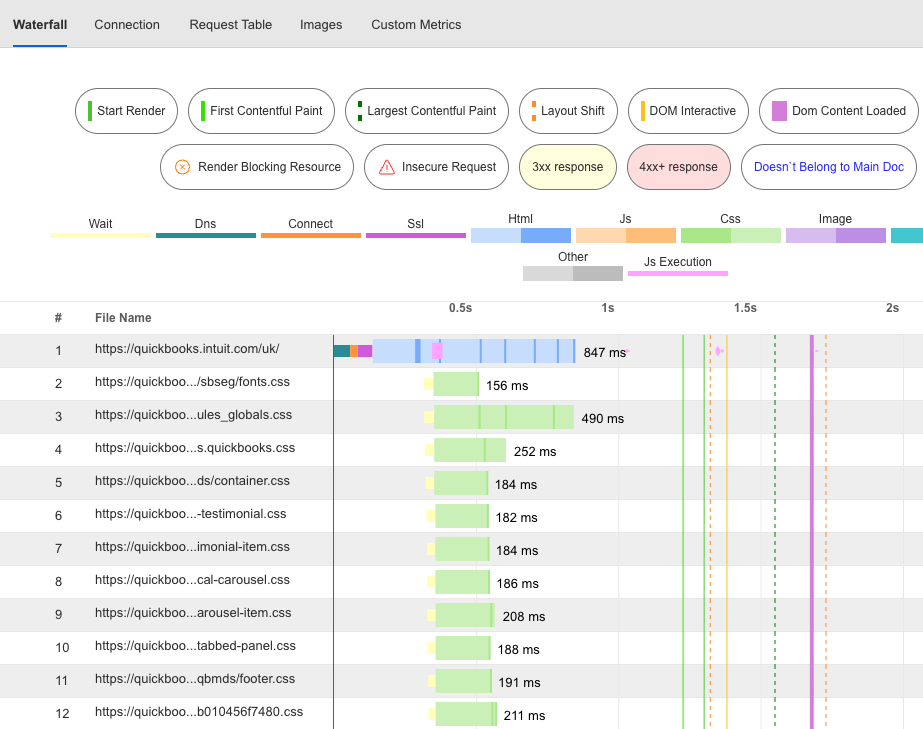The height and width of the screenshot is (729, 923).
Task: Click the yellow DOM Interactive marker icon
Action: [x=643, y=111]
